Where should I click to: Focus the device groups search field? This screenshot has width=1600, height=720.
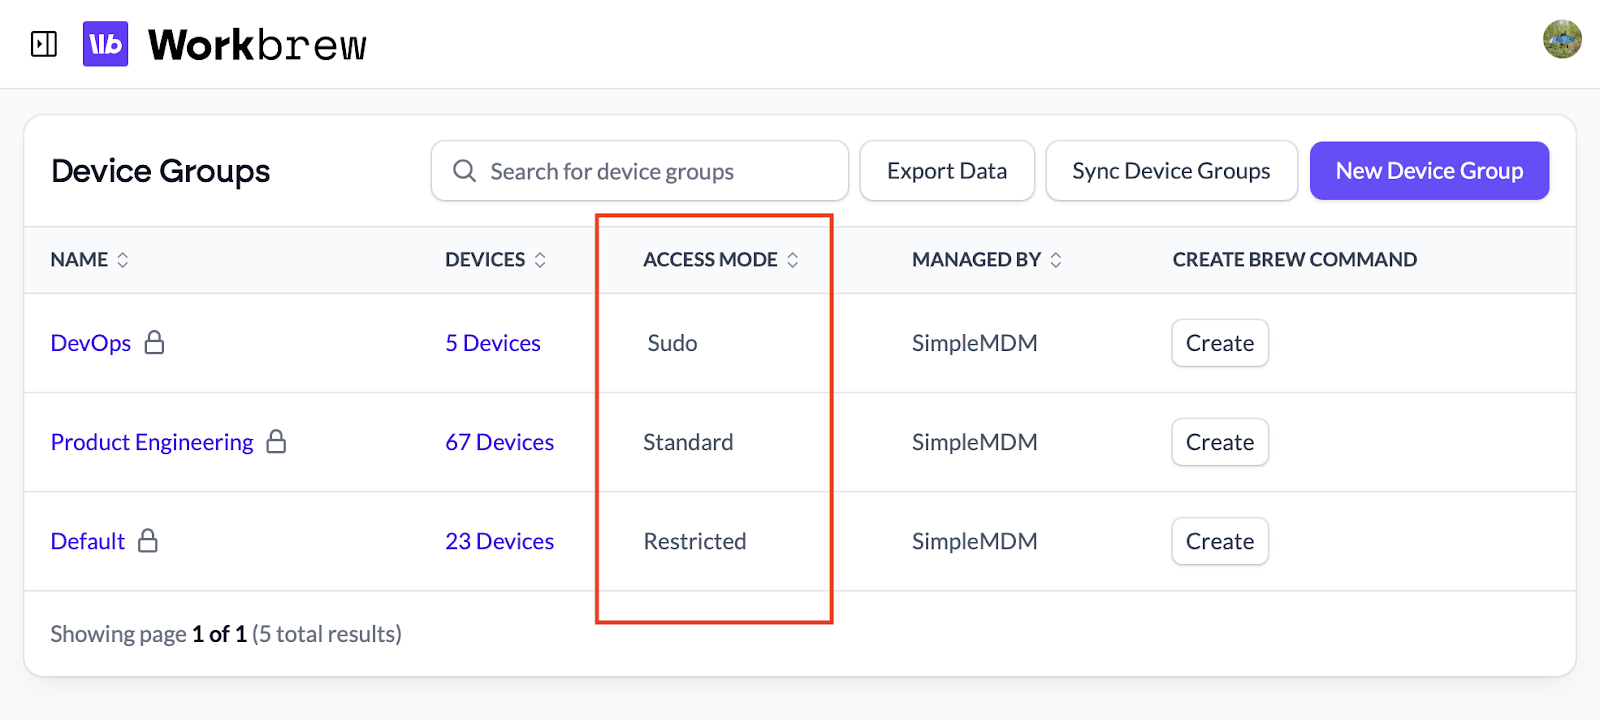[650, 171]
